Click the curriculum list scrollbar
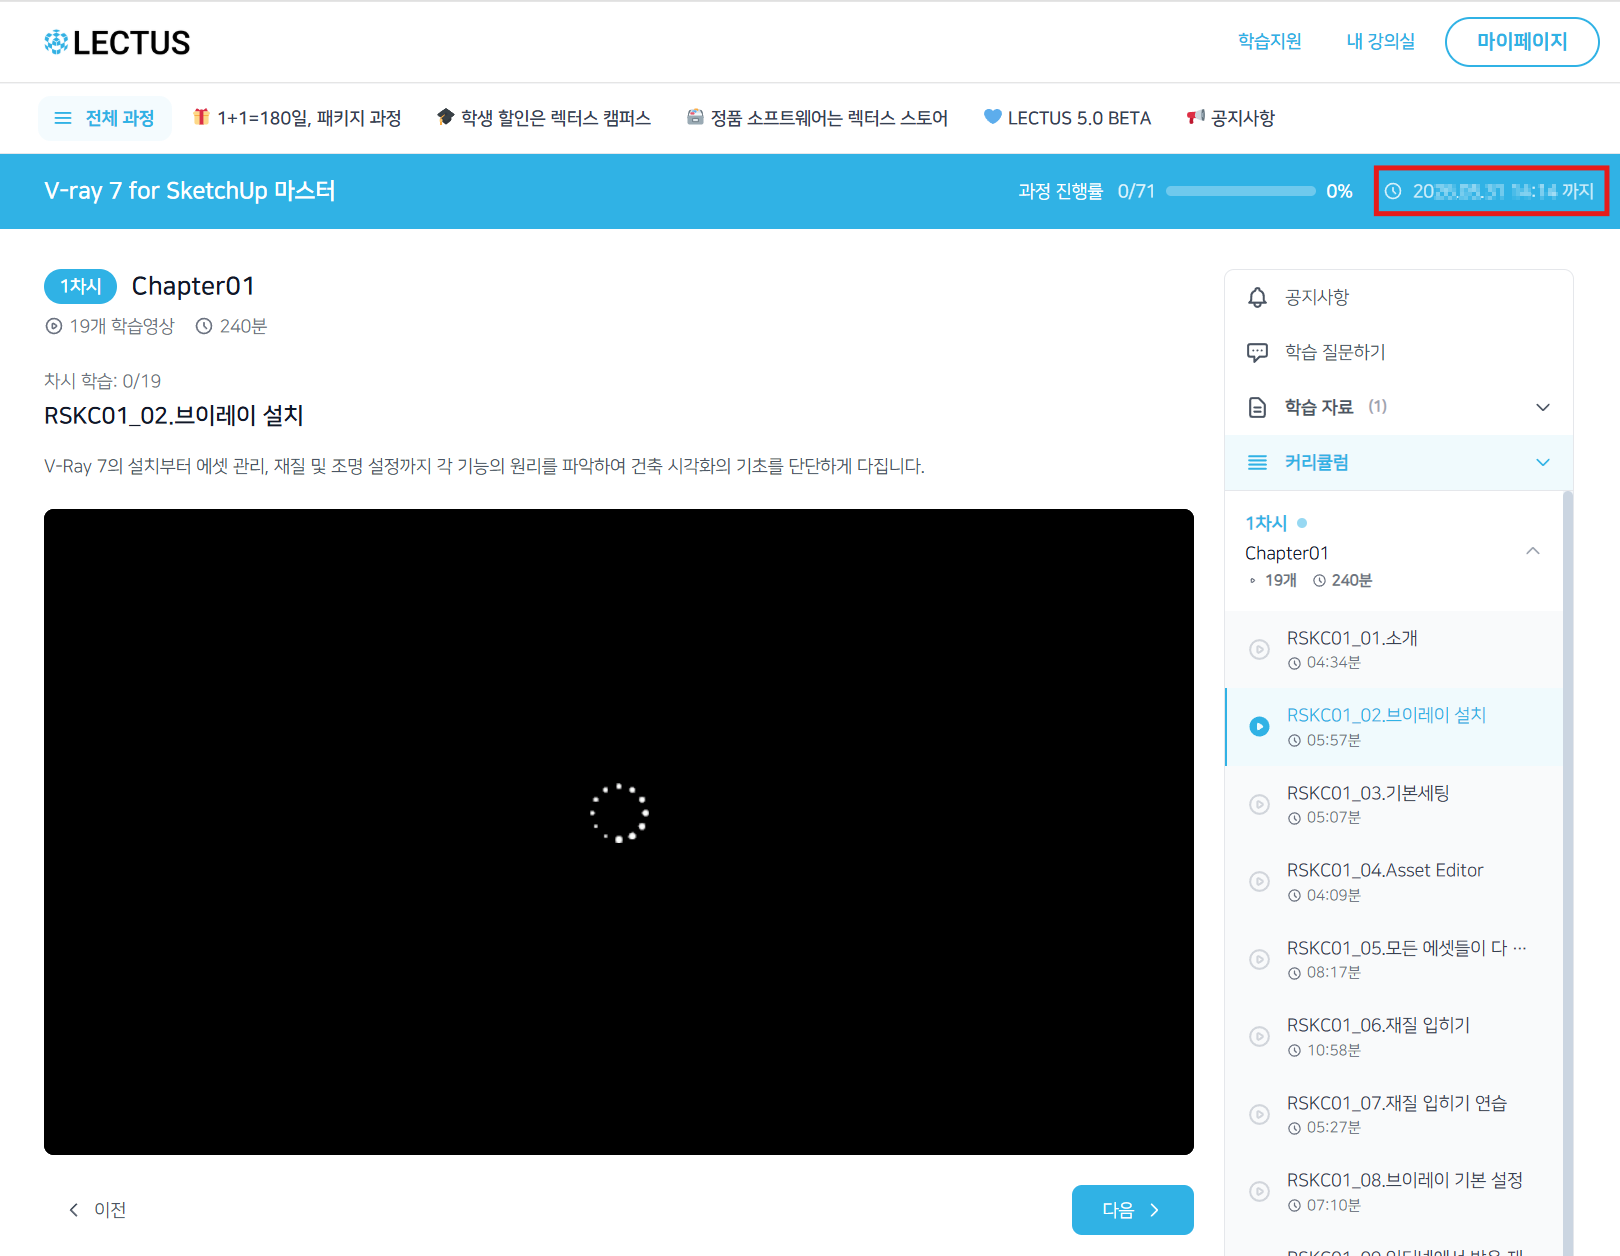The height and width of the screenshot is (1256, 1620). pyautogui.click(x=1567, y=873)
